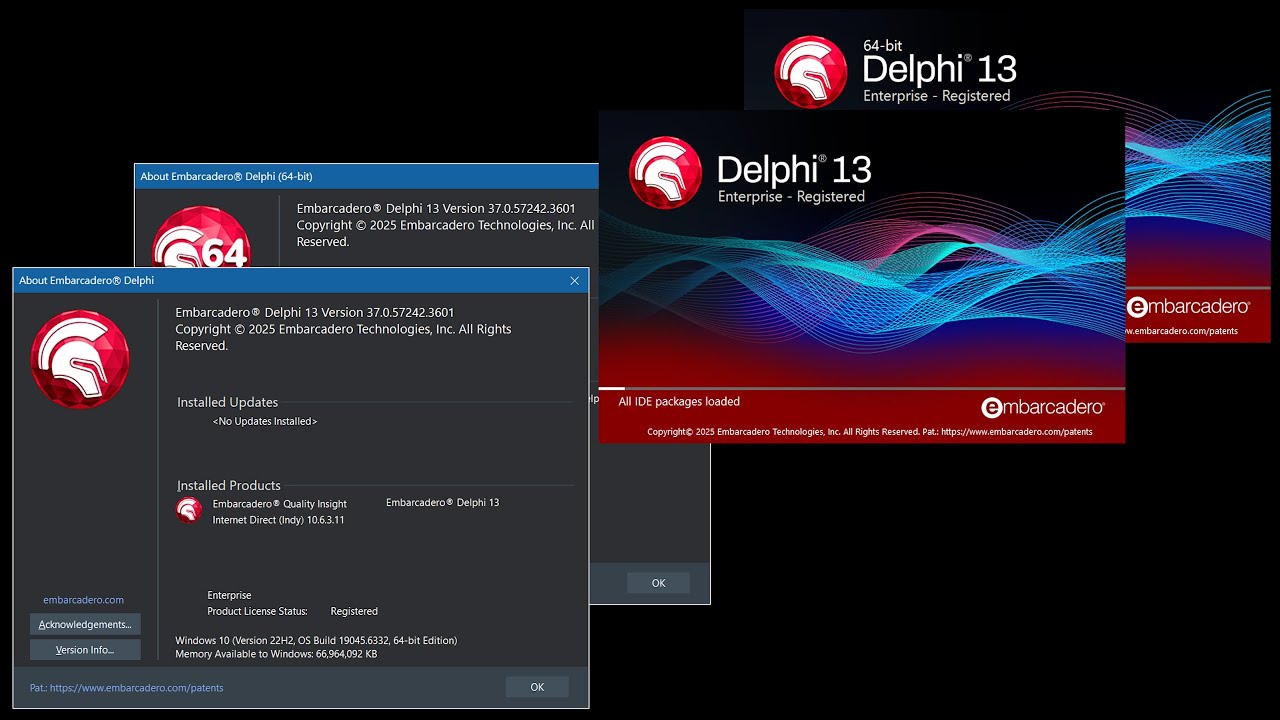Click the red 64 logo in the 64-bit About dialog
This screenshot has height=720, width=1280.
tap(201, 238)
